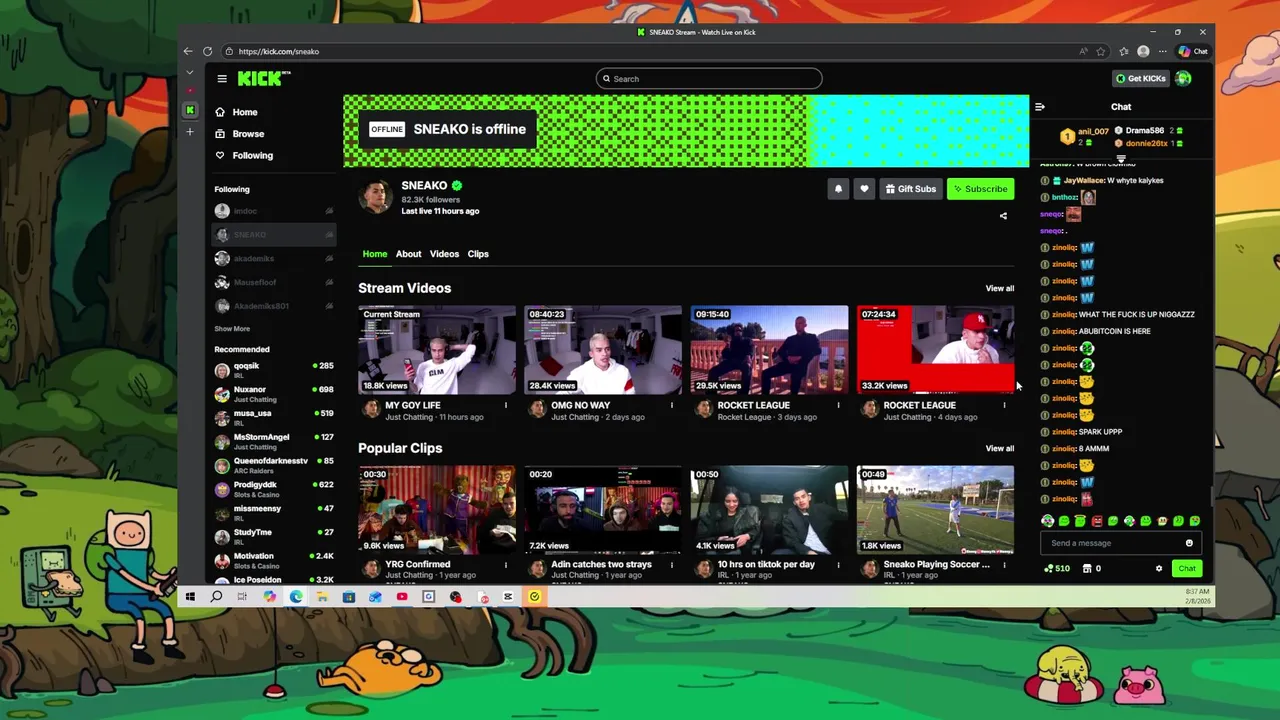
Task: Click the browser back arrow
Action: tap(188, 51)
